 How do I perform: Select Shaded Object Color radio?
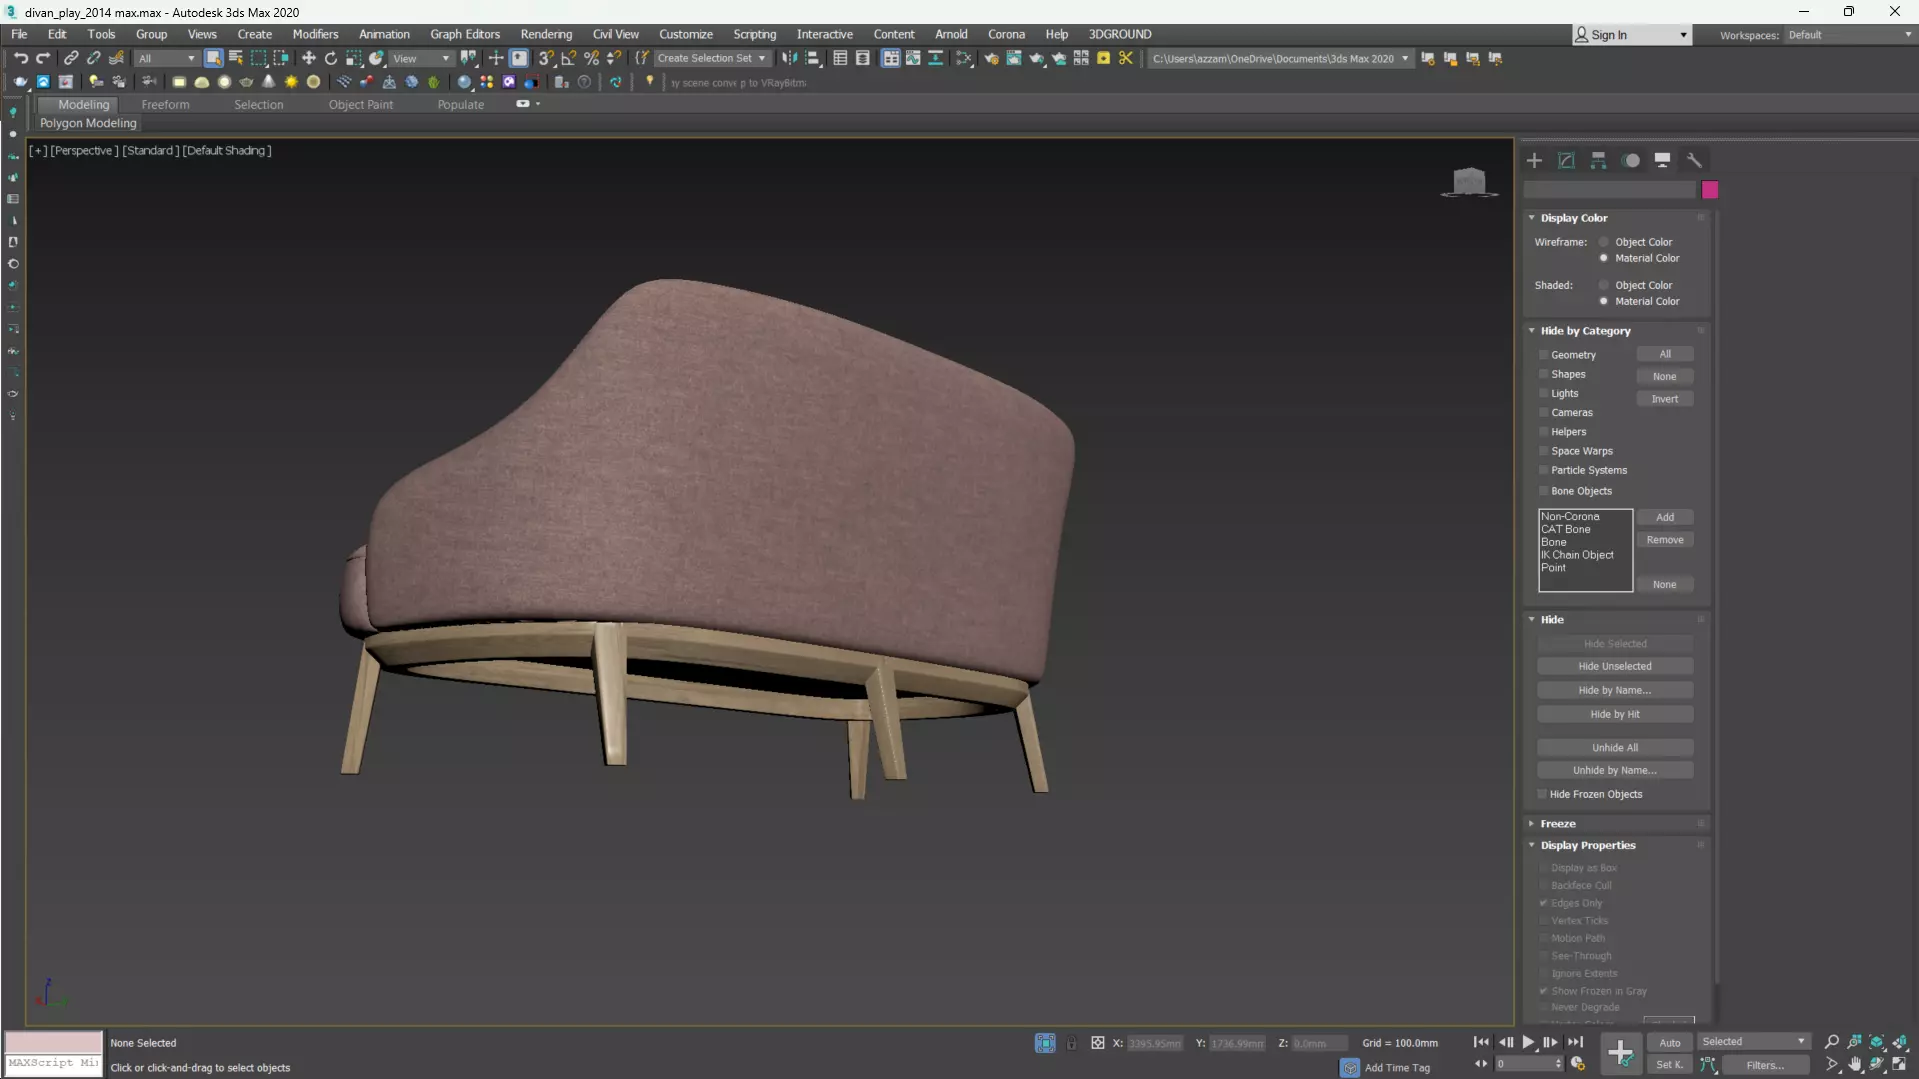click(1604, 285)
